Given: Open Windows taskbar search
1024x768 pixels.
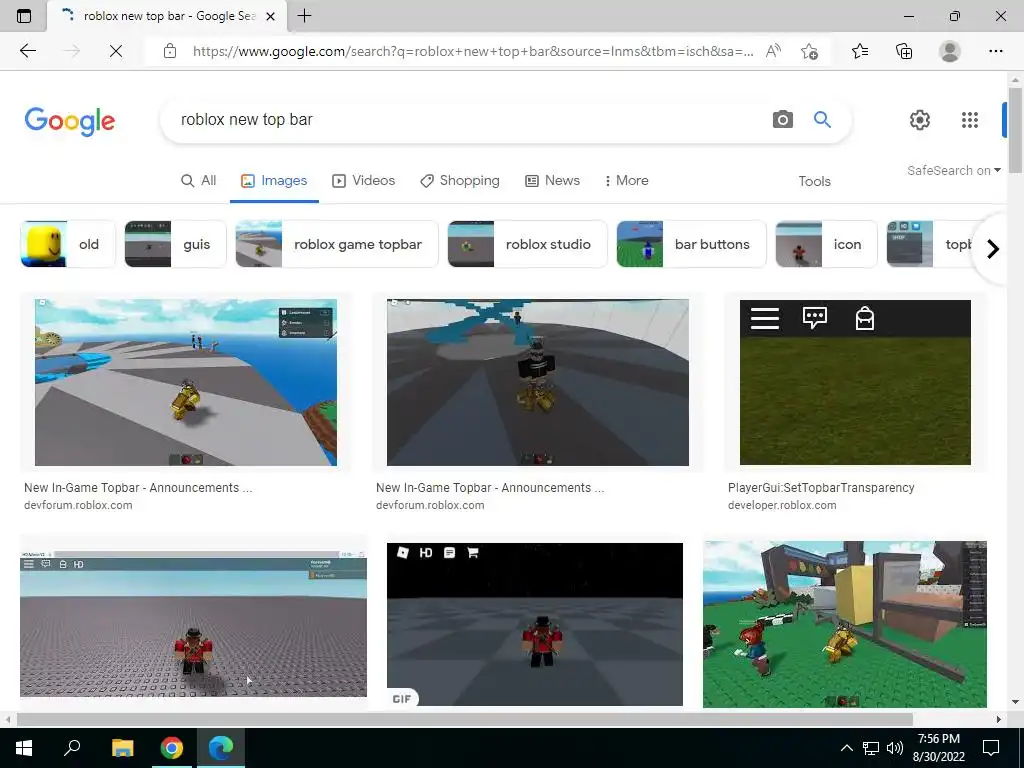Looking at the screenshot, I should [x=72, y=747].
